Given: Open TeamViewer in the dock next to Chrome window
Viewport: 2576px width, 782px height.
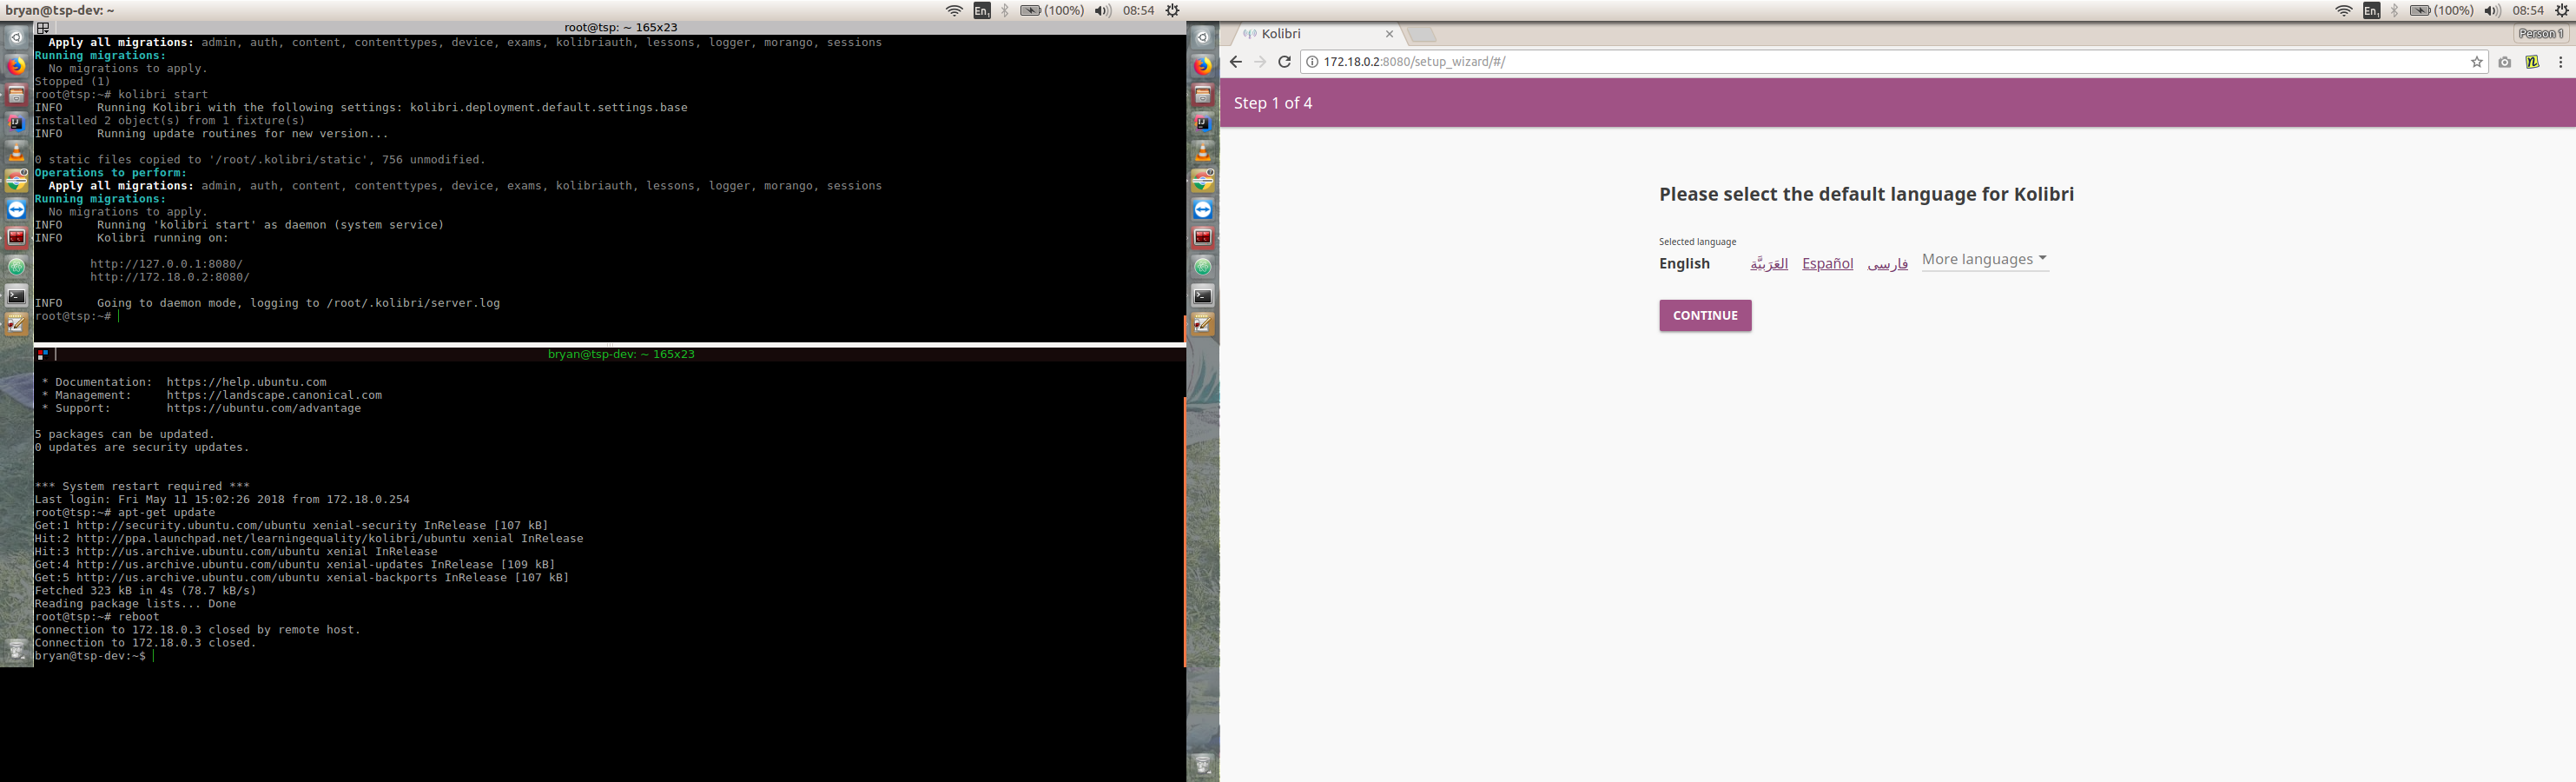Looking at the screenshot, I should pyautogui.click(x=1203, y=209).
